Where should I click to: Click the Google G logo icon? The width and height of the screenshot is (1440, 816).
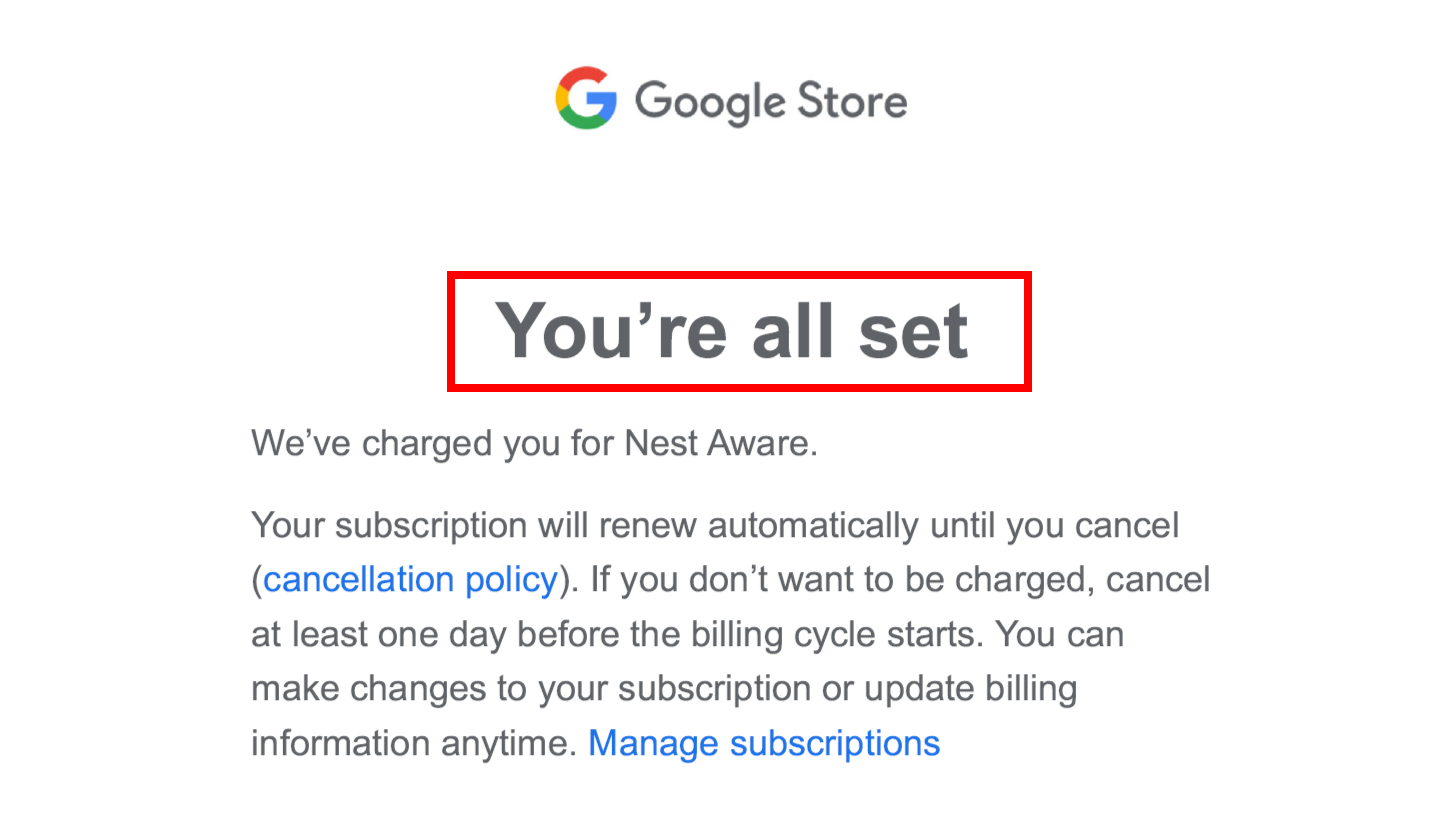coord(586,98)
